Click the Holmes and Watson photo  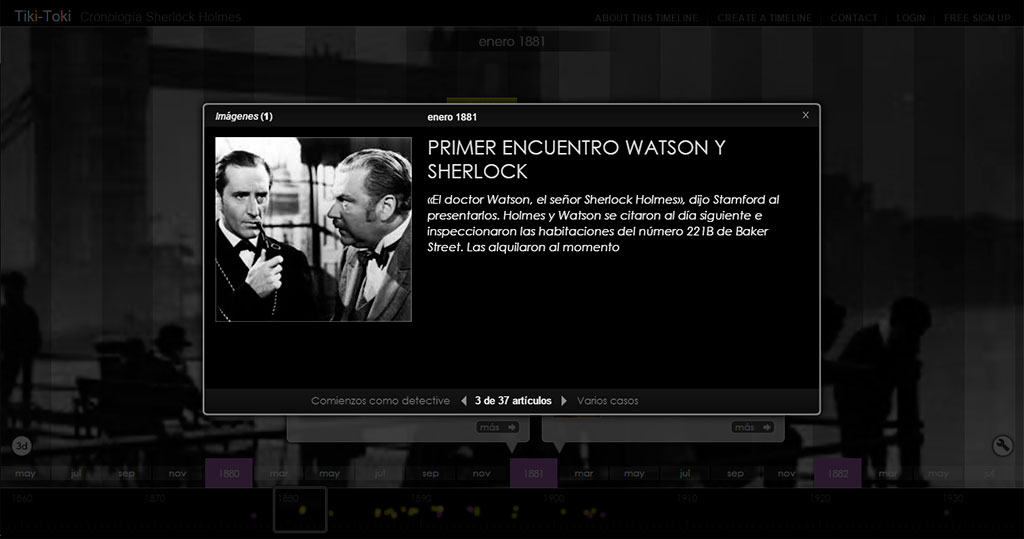pos(313,229)
